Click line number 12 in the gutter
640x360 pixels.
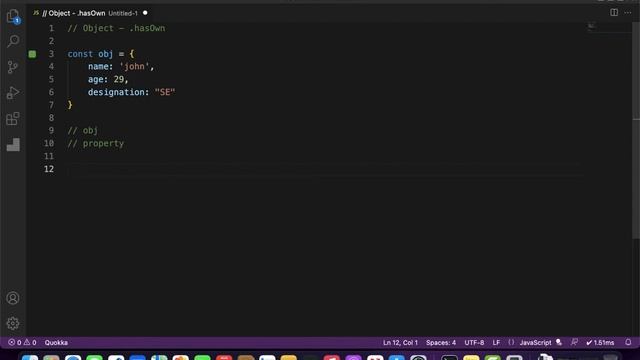[x=49, y=169]
